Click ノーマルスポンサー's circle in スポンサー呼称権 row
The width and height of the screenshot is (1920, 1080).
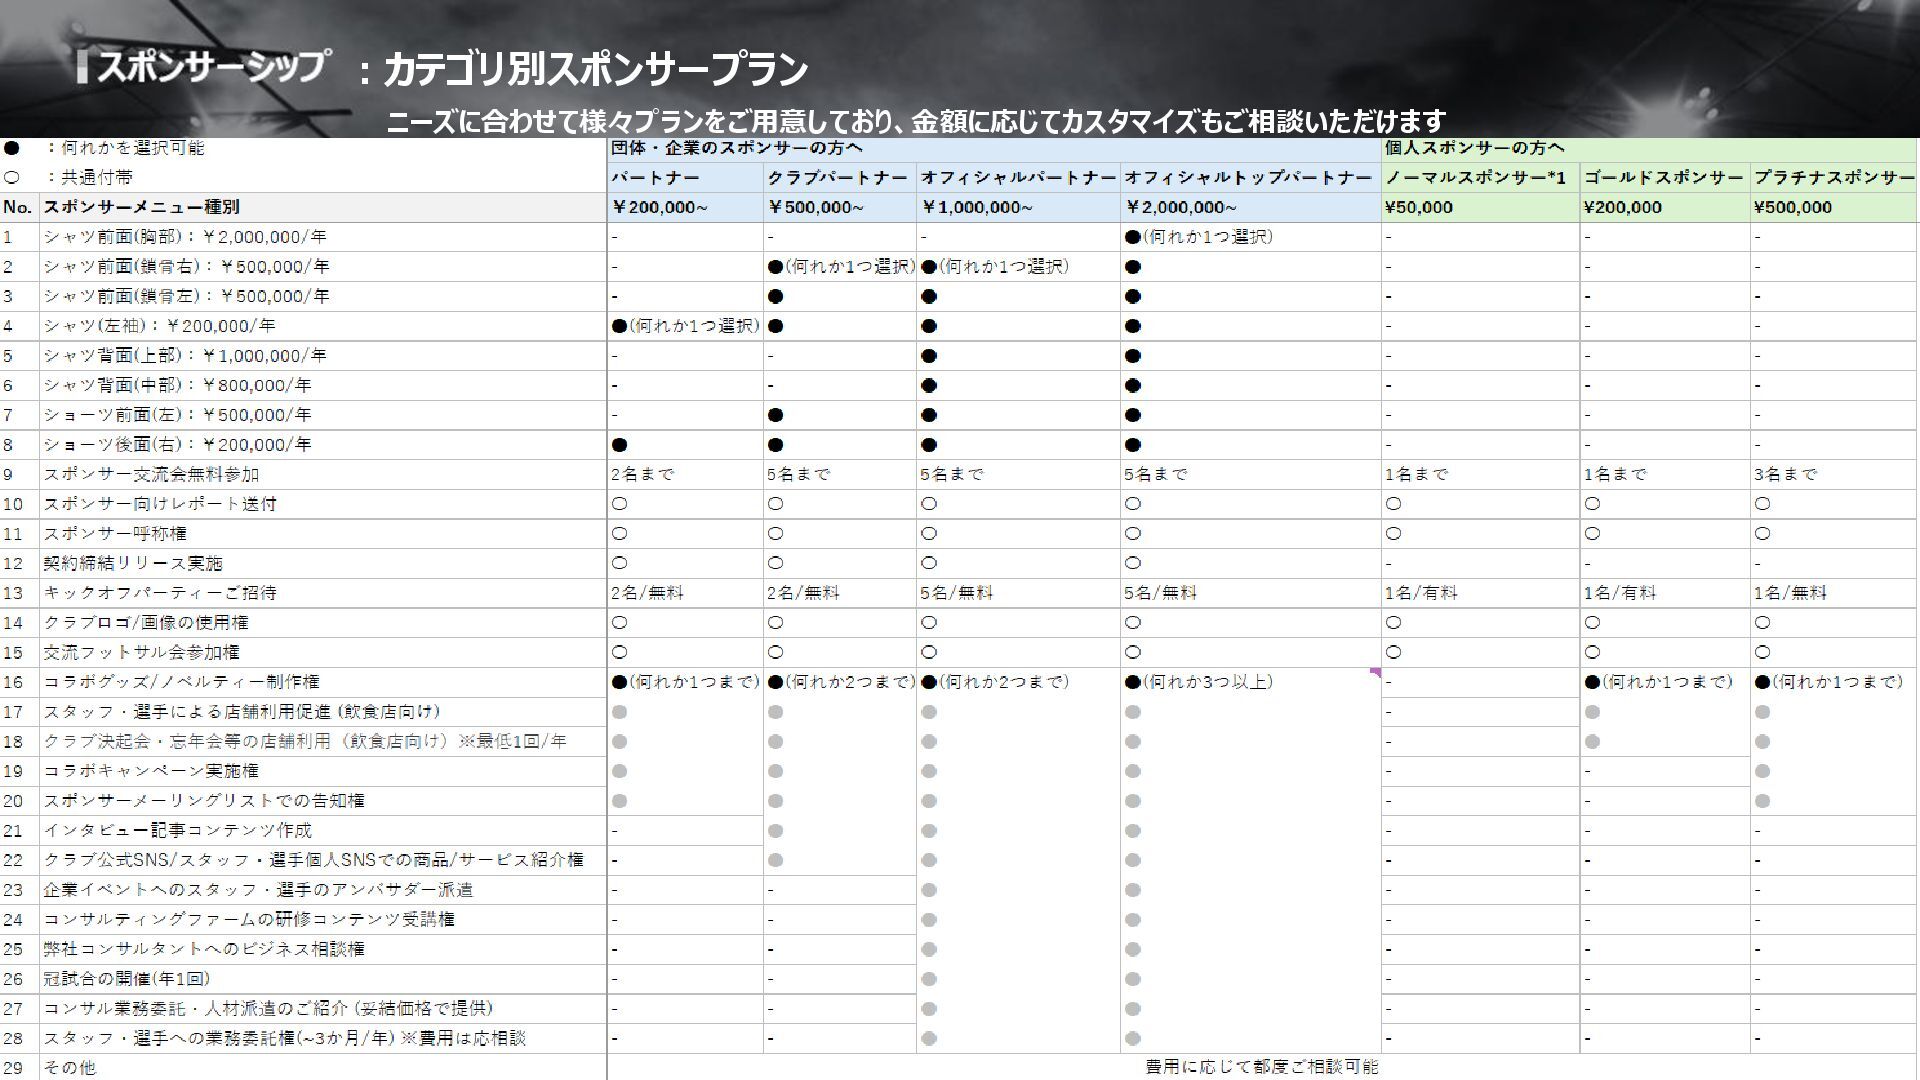(1393, 534)
